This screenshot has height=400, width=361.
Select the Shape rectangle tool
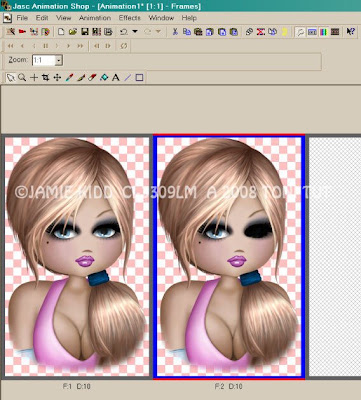pos(139,78)
